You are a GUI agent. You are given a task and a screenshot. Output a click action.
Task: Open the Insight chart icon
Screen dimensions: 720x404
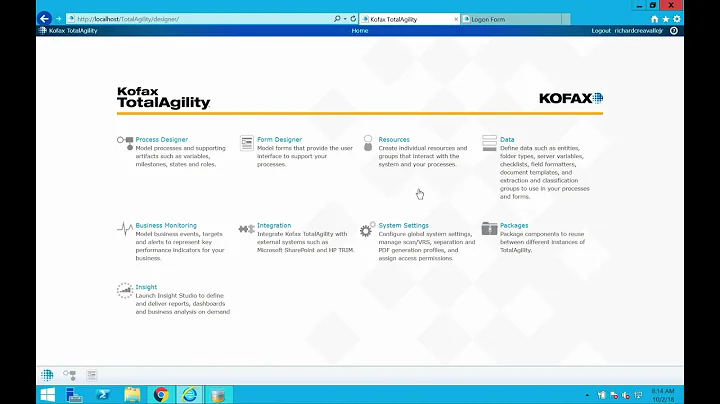(x=125, y=291)
